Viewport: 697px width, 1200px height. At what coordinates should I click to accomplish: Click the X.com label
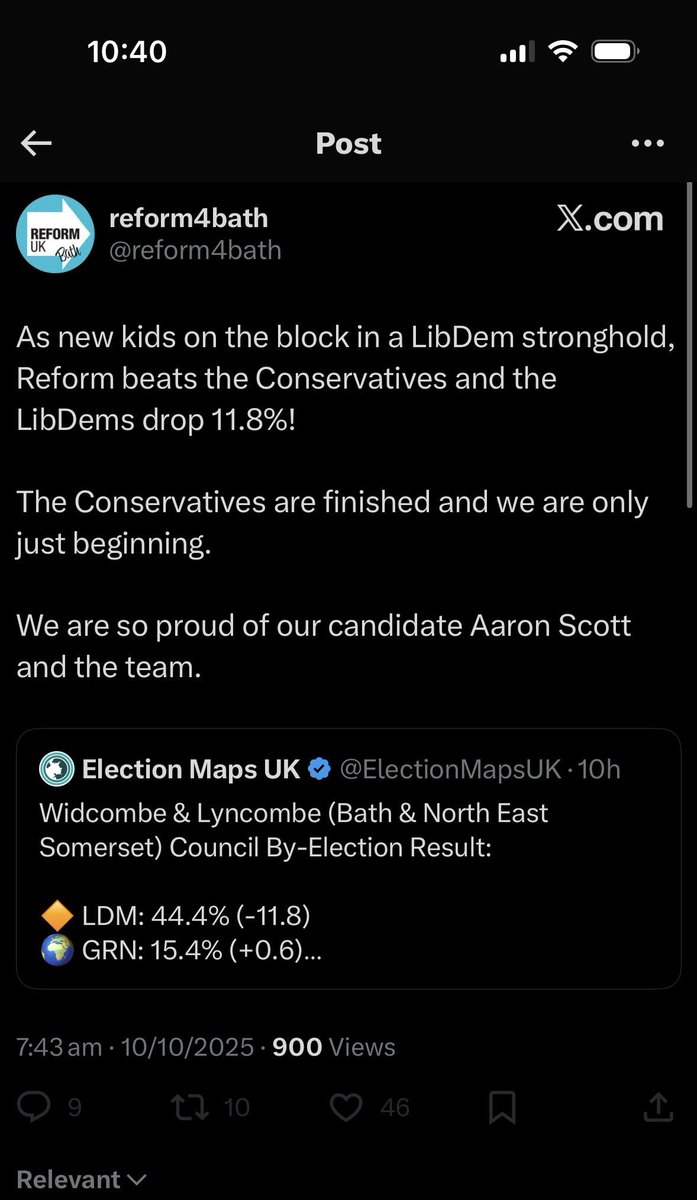click(x=609, y=219)
